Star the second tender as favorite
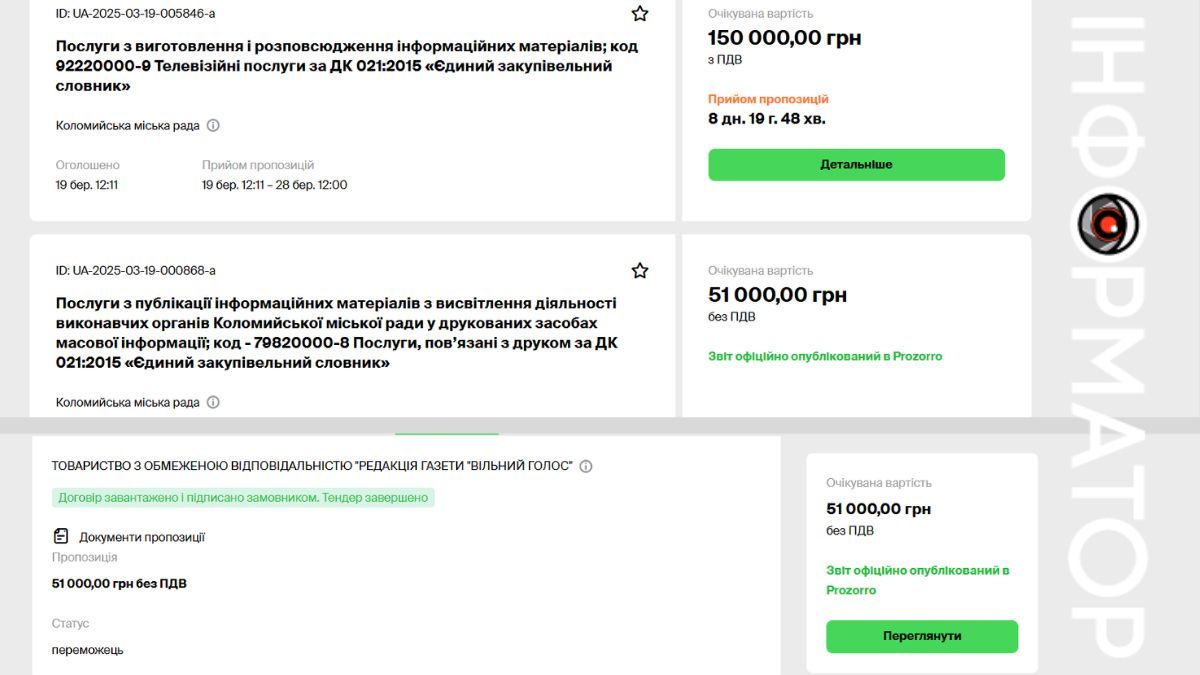Image resolution: width=1200 pixels, height=675 pixels. (639, 270)
